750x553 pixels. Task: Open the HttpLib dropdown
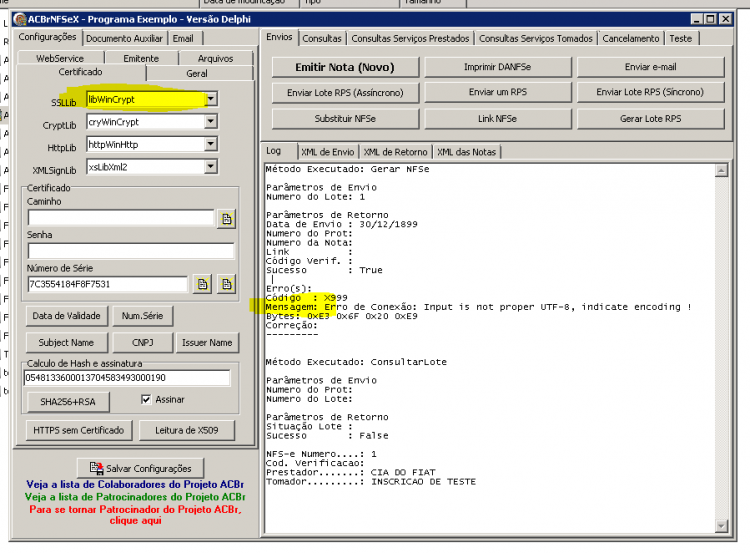click(x=210, y=144)
